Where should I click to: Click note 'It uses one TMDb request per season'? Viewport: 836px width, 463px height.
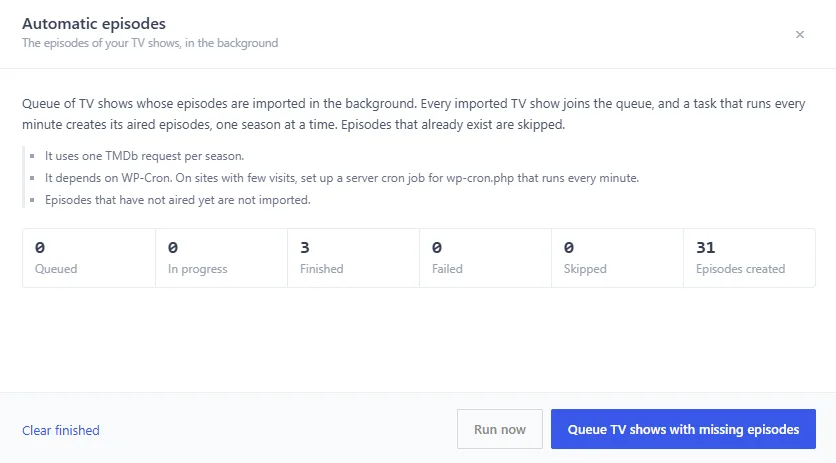[144, 156]
